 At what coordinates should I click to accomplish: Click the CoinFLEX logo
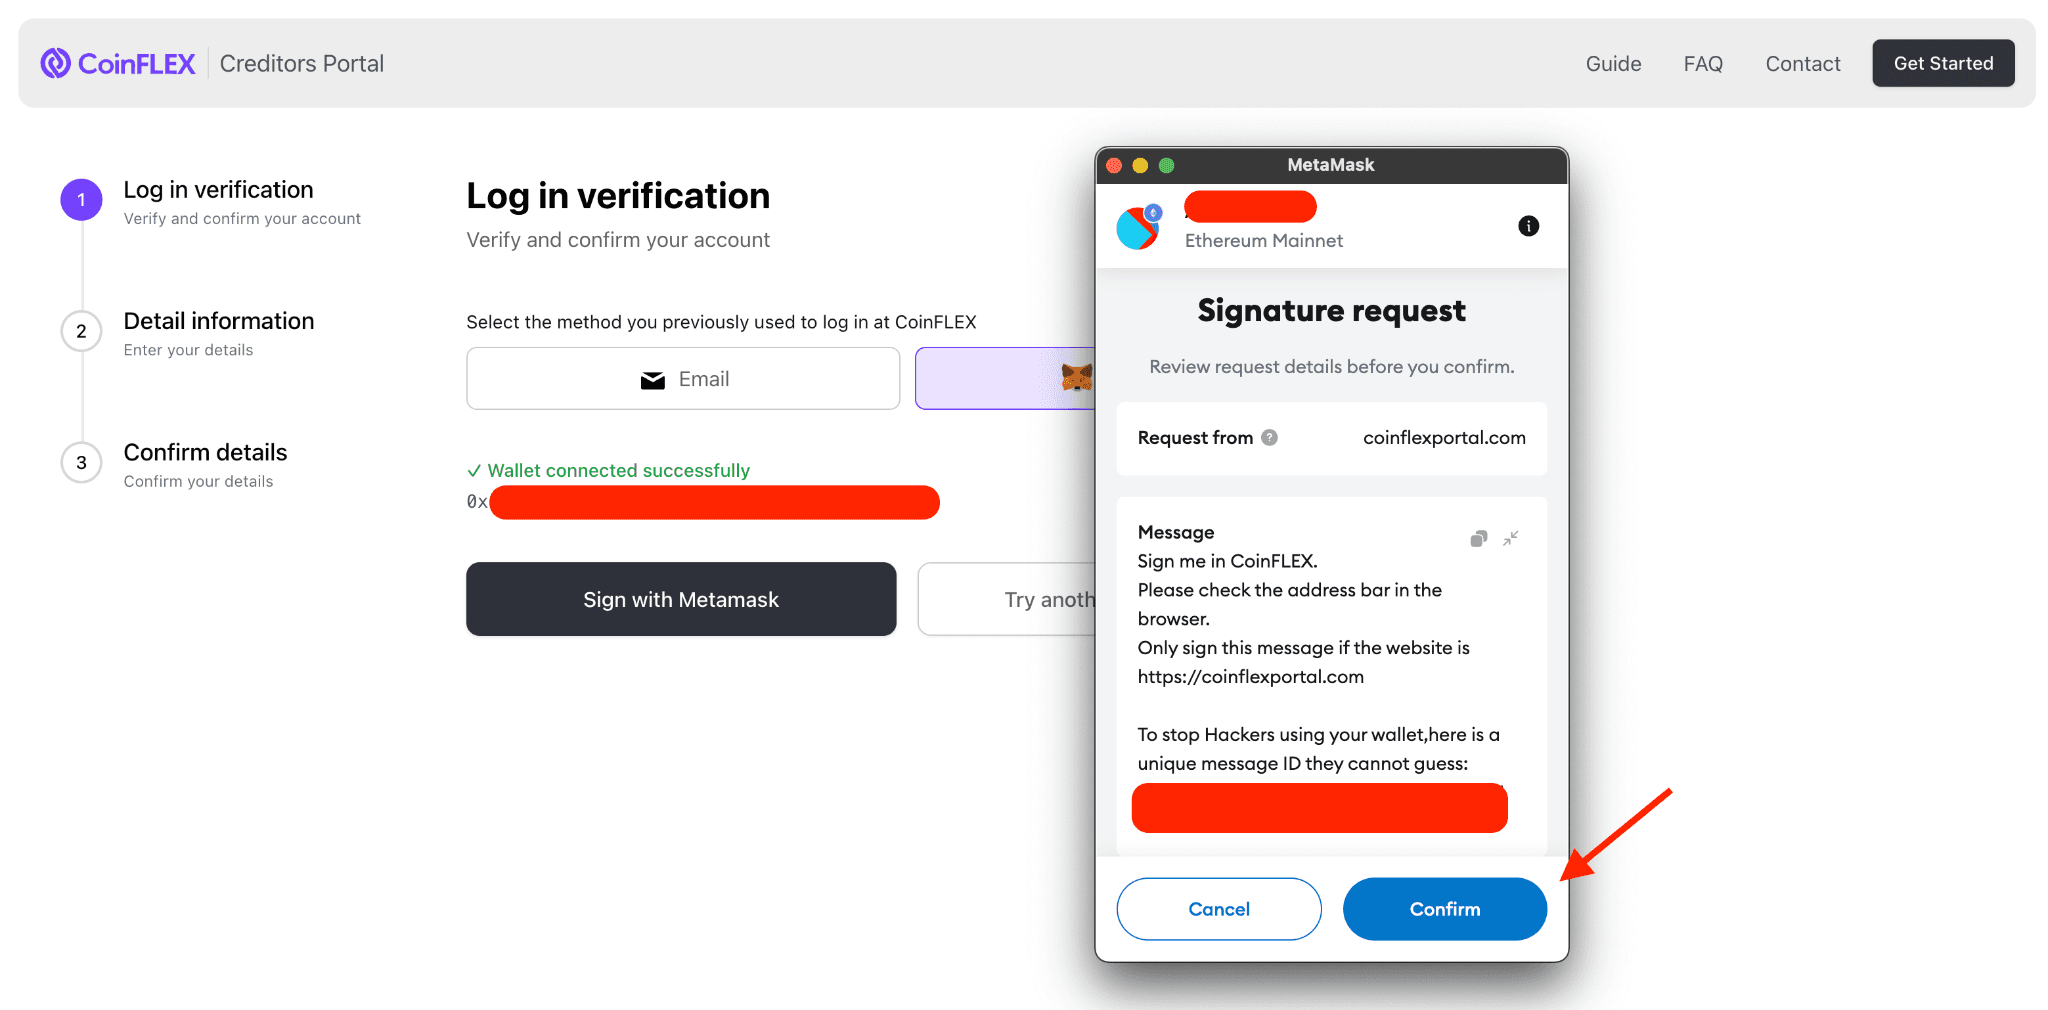click(117, 62)
